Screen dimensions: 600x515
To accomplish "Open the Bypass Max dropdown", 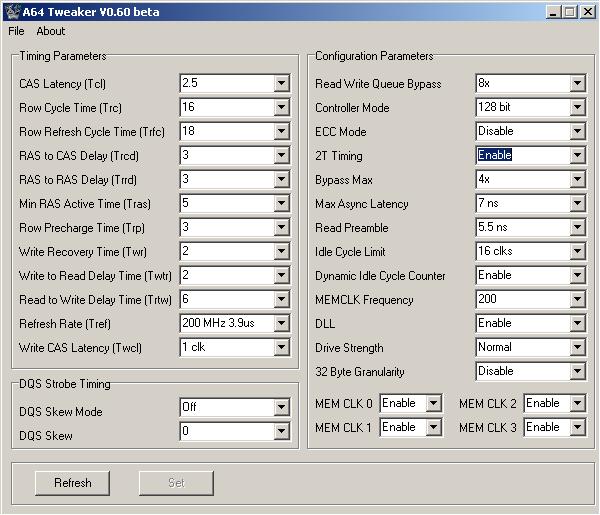I will coord(577,179).
